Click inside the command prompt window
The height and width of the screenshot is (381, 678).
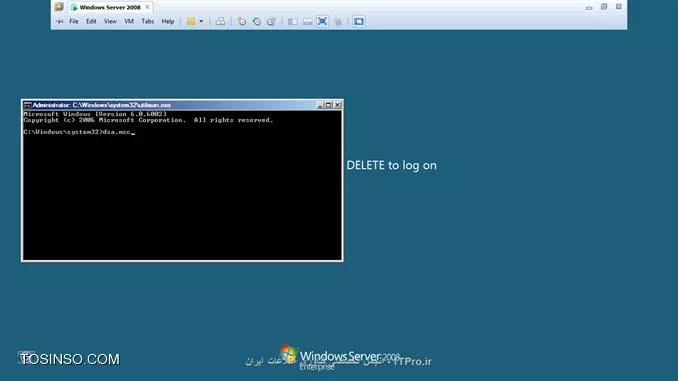point(182,185)
